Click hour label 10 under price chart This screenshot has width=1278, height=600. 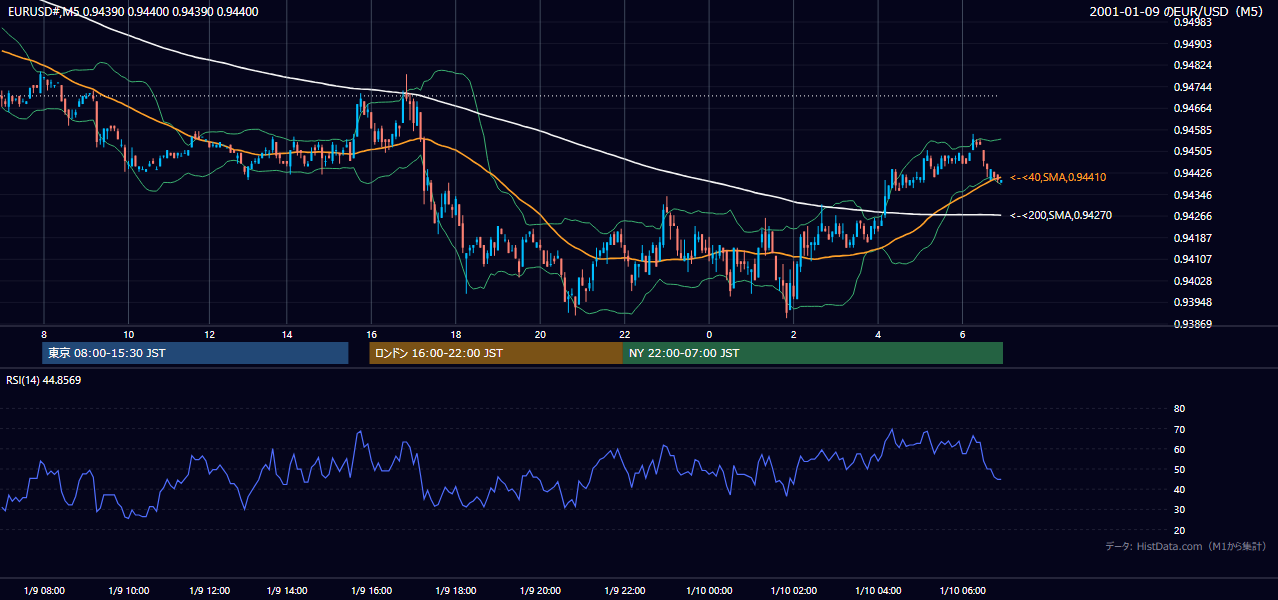pos(128,334)
